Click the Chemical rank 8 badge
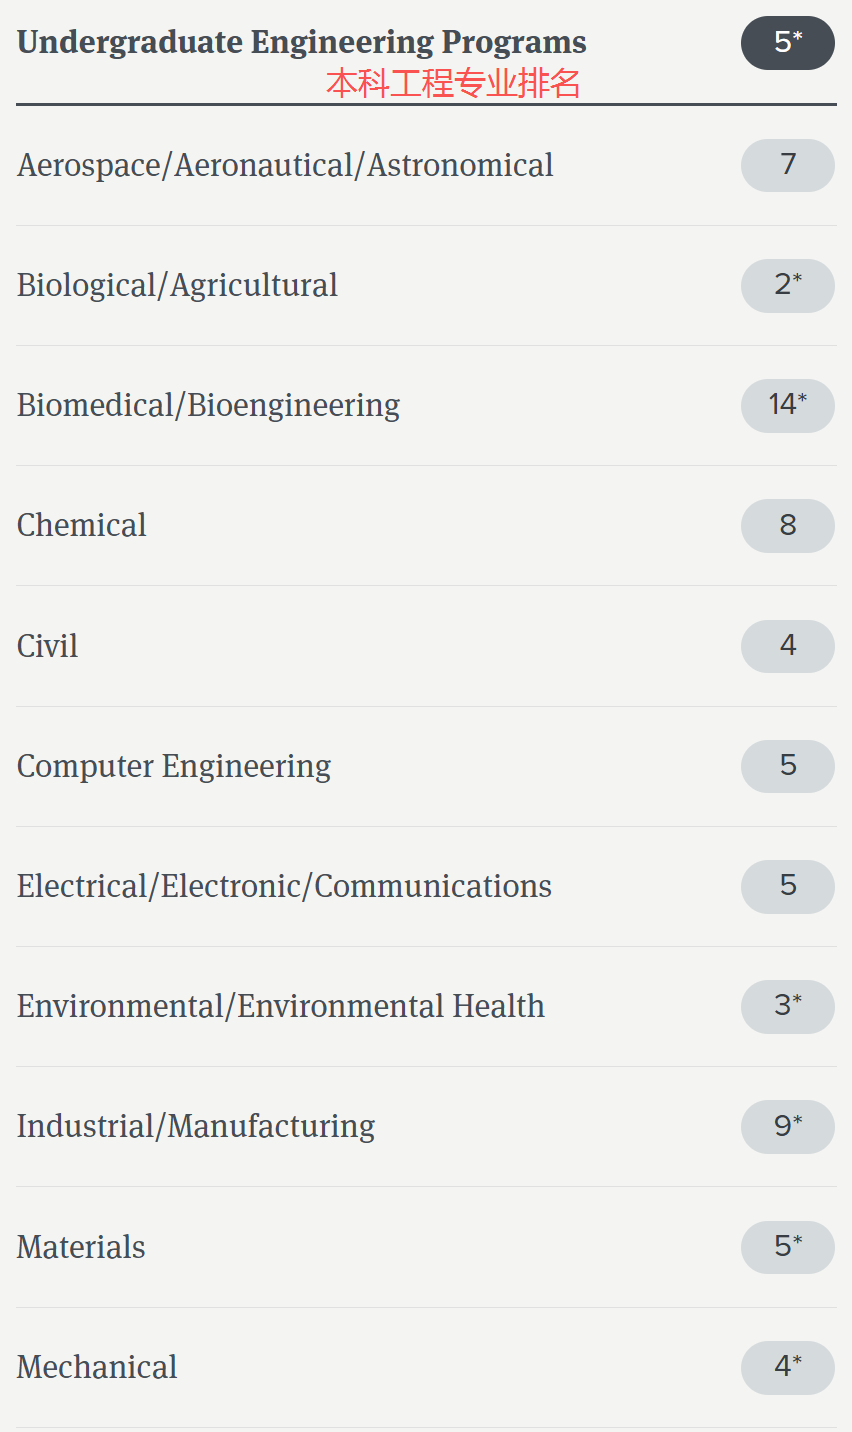This screenshot has height=1432, width=852. (x=787, y=525)
